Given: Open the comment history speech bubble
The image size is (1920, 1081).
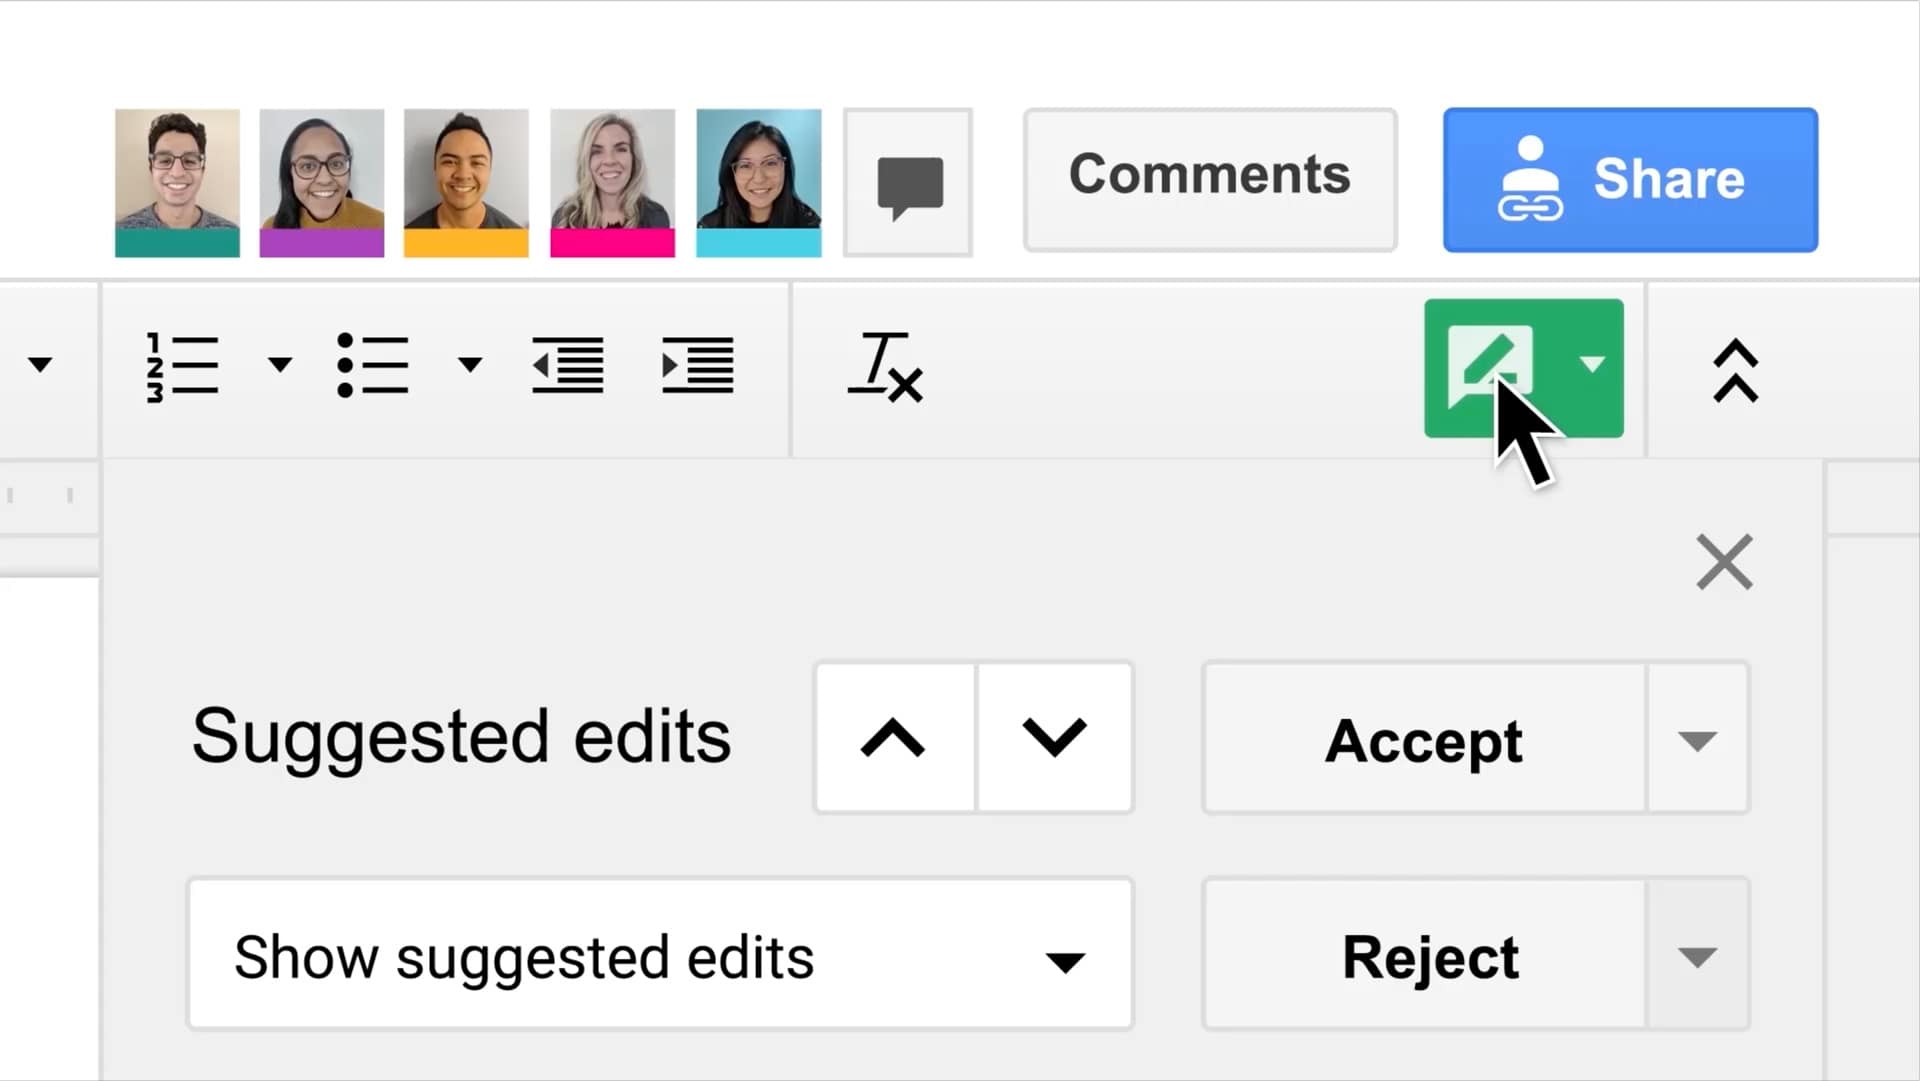Looking at the screenshot, I should [908, 183].
